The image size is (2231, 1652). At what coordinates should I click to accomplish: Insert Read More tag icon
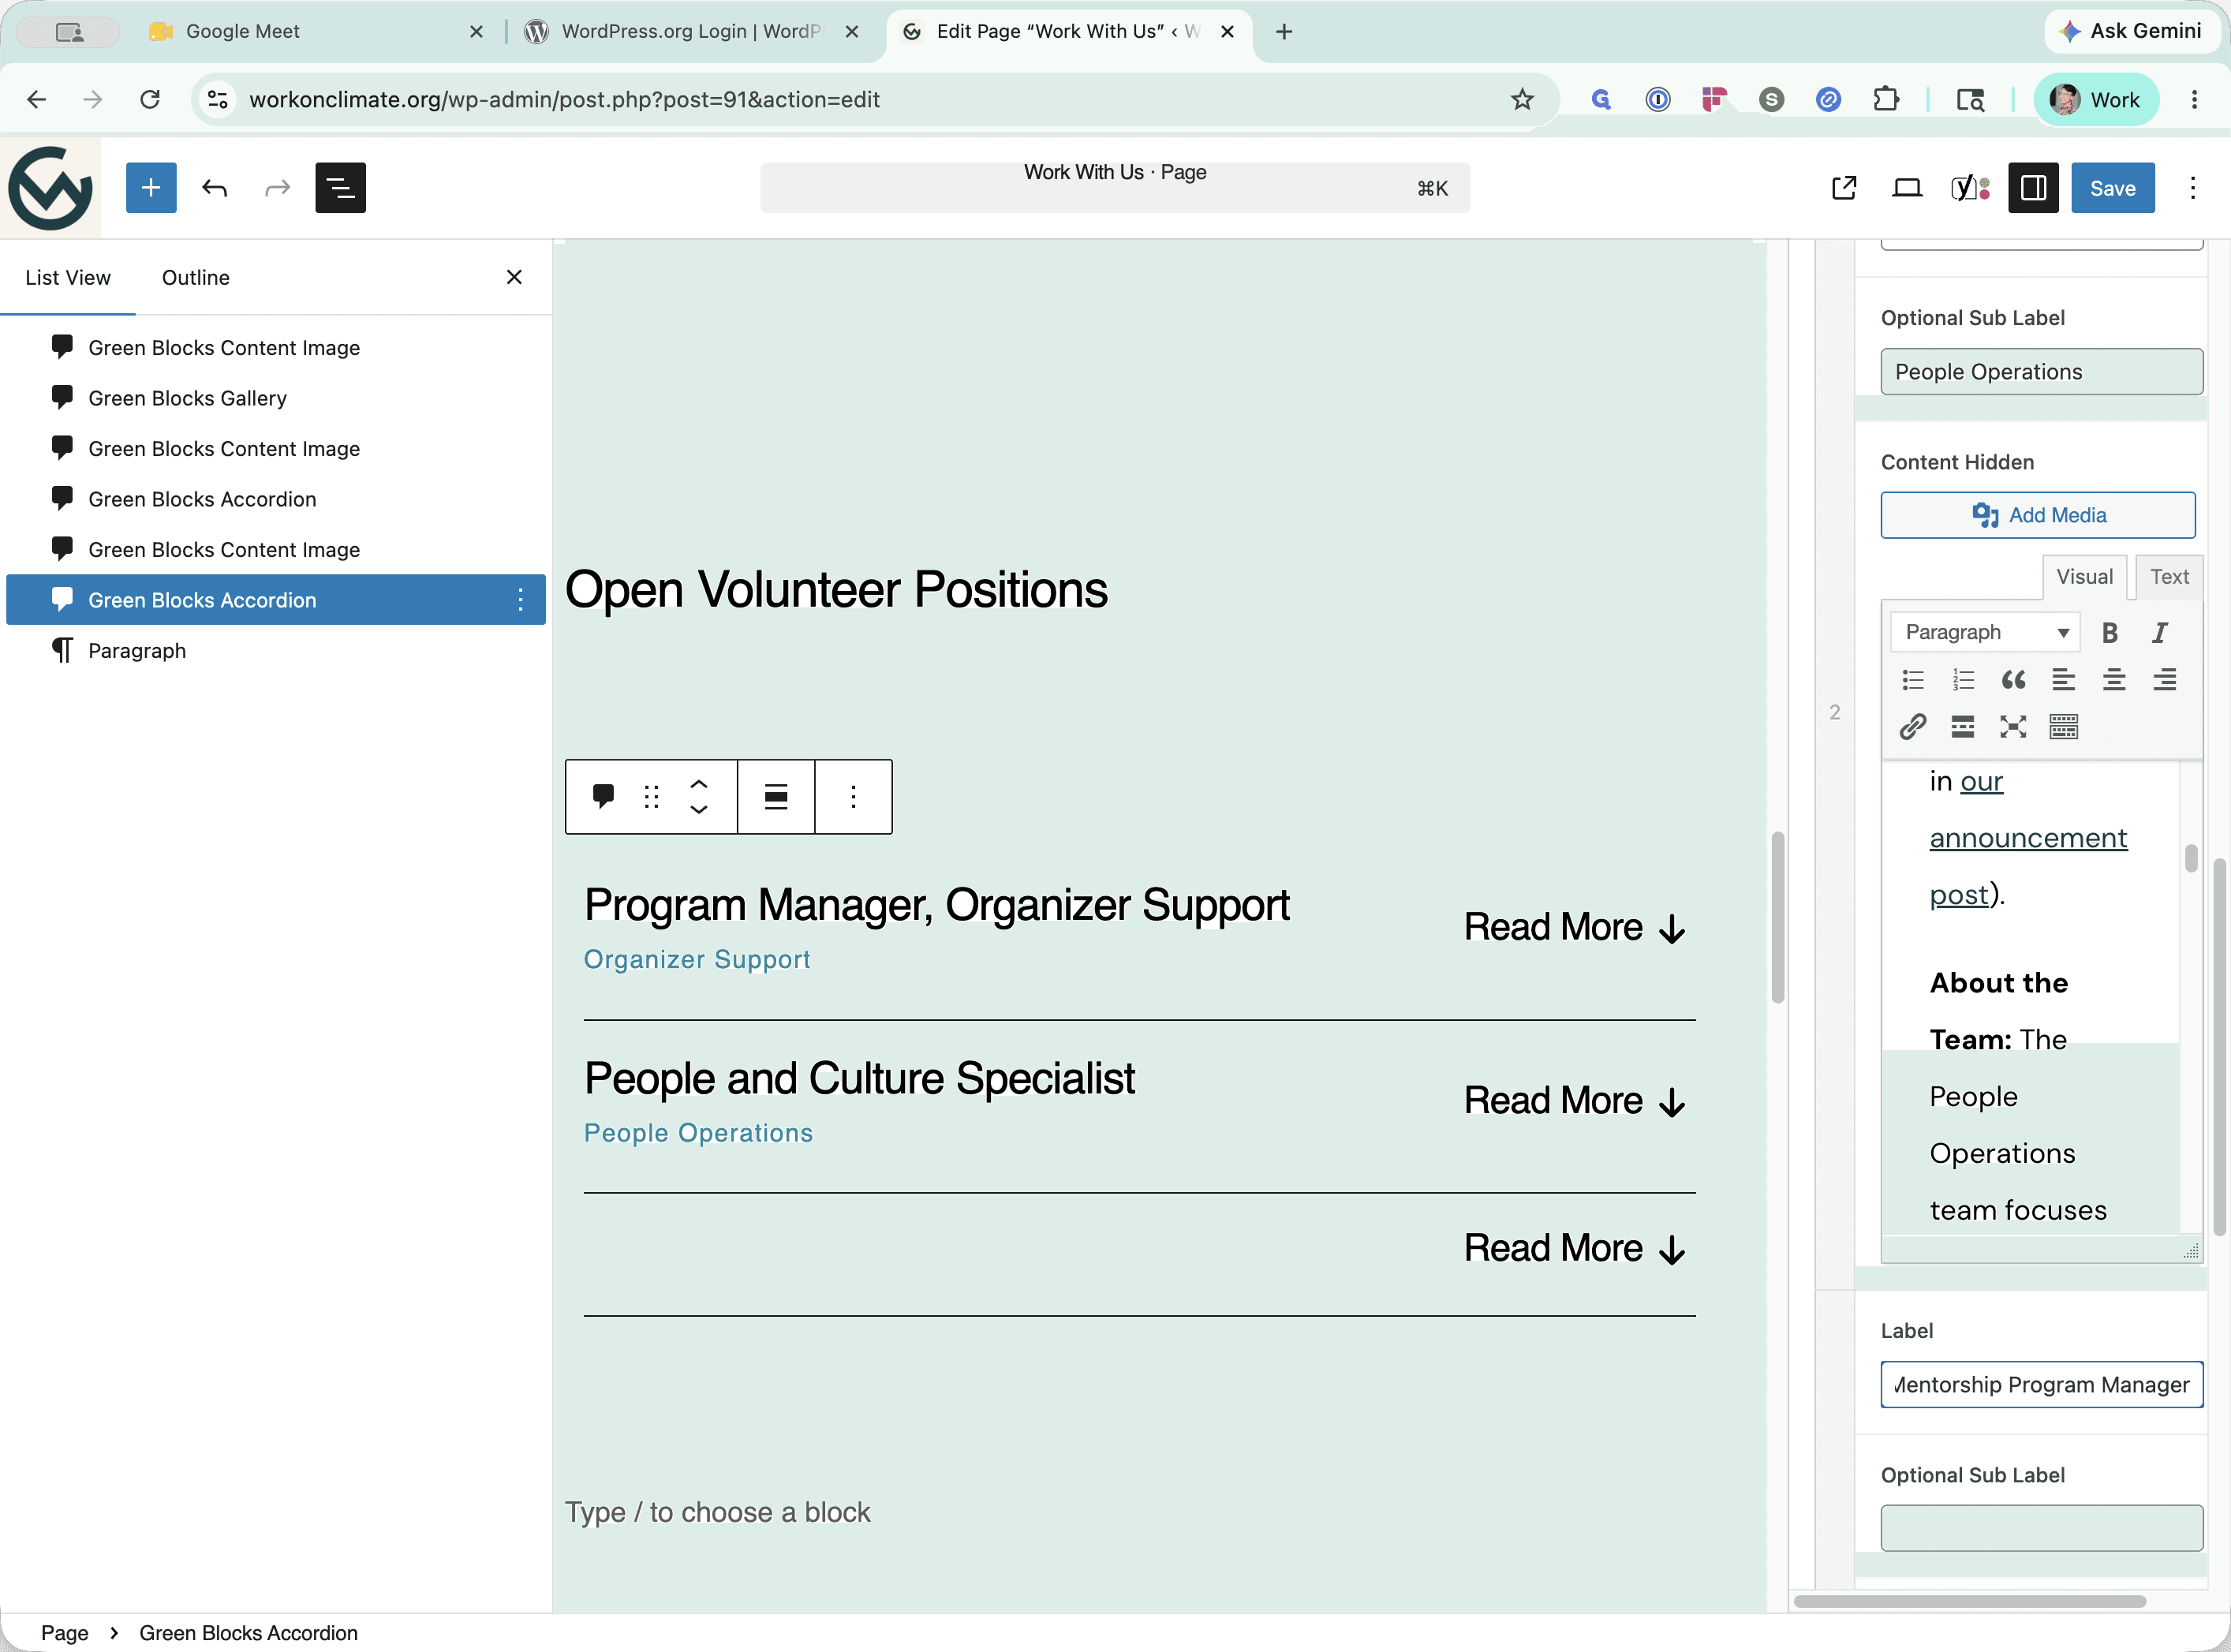point(1963,727)
